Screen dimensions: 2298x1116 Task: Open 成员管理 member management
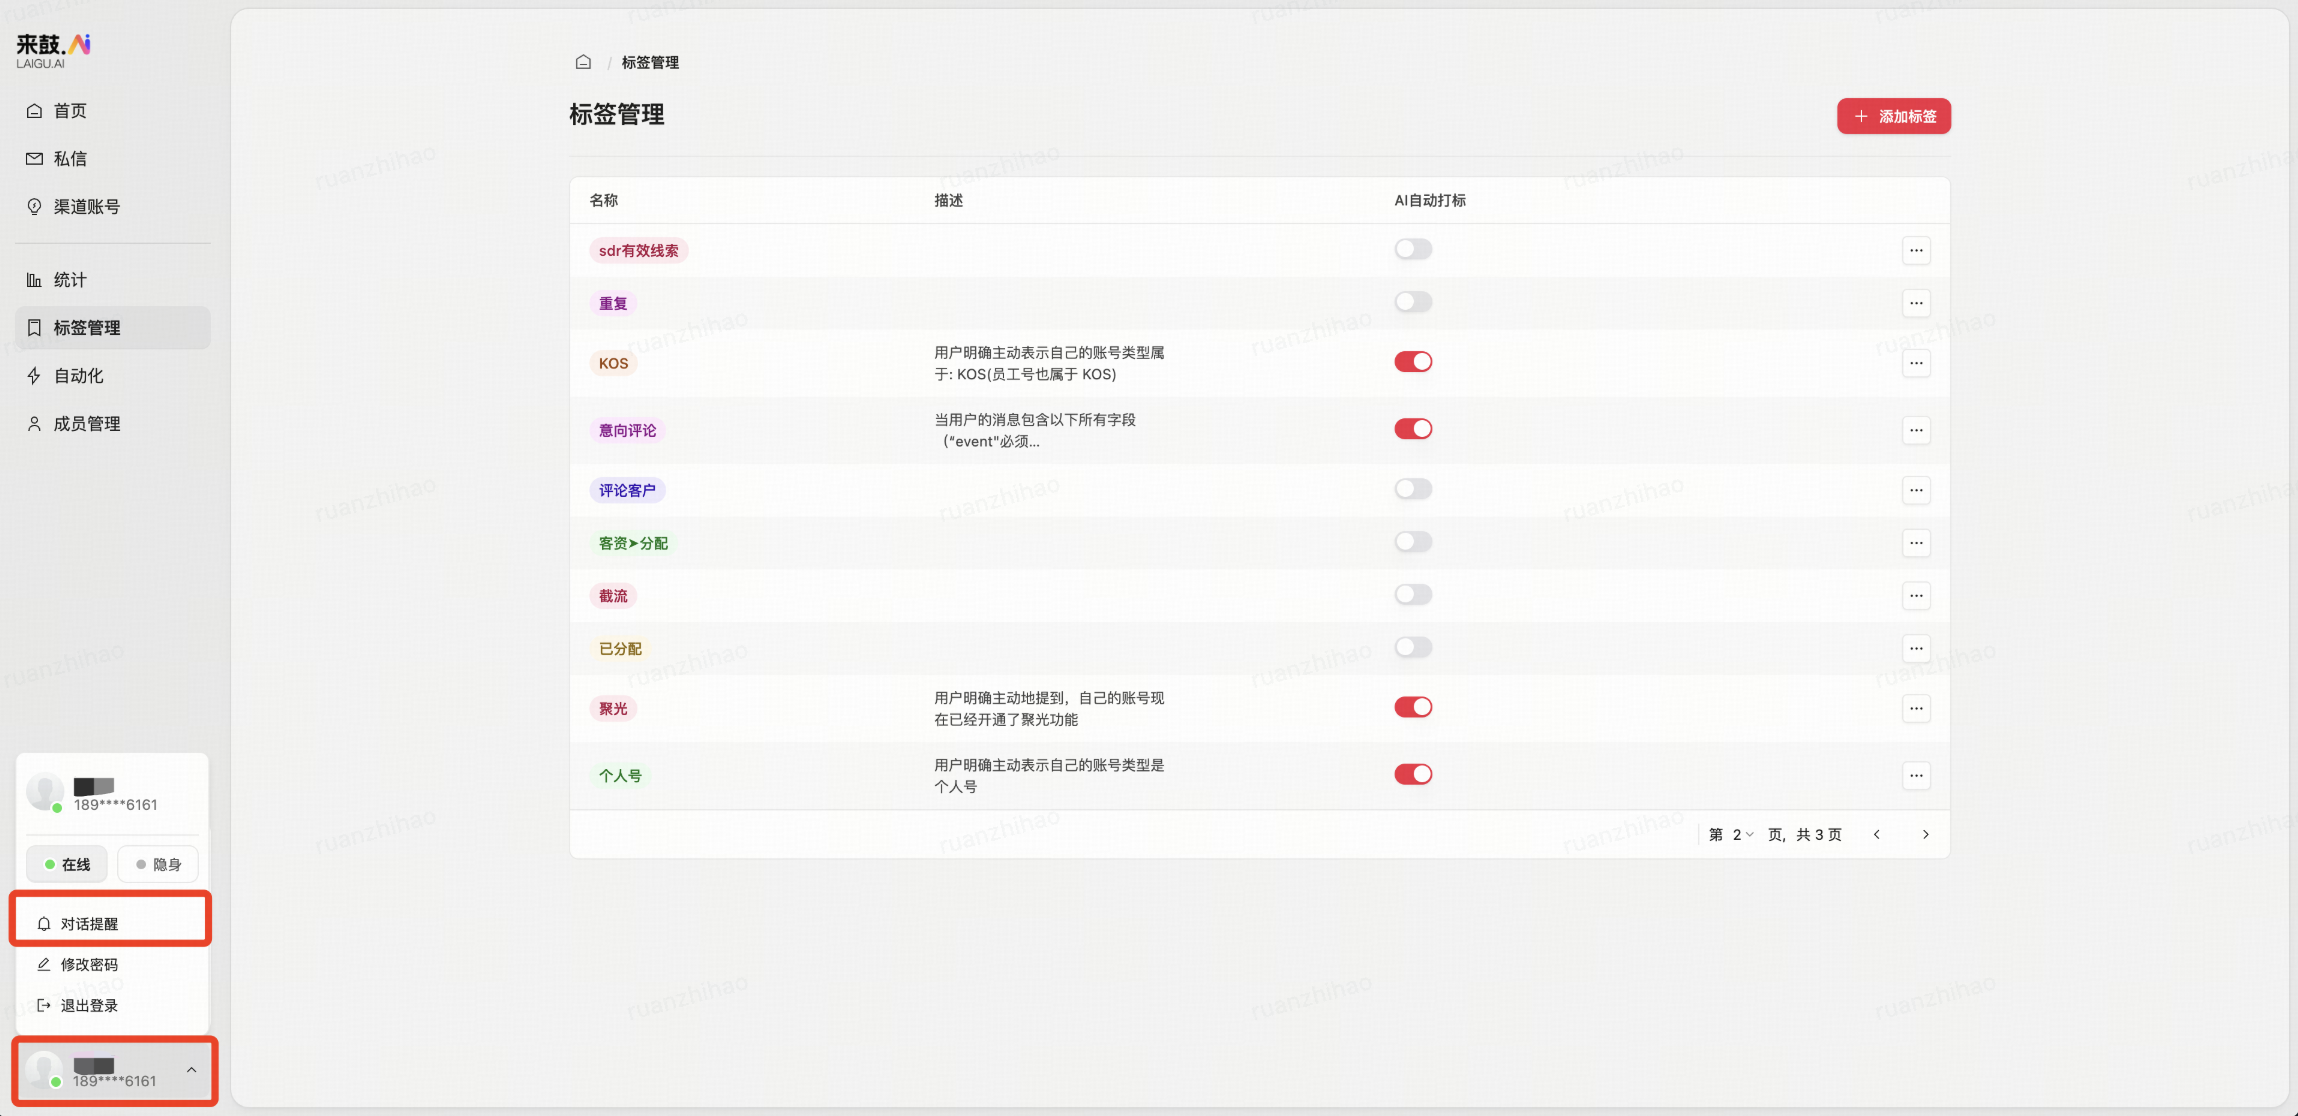click(86, 423)
